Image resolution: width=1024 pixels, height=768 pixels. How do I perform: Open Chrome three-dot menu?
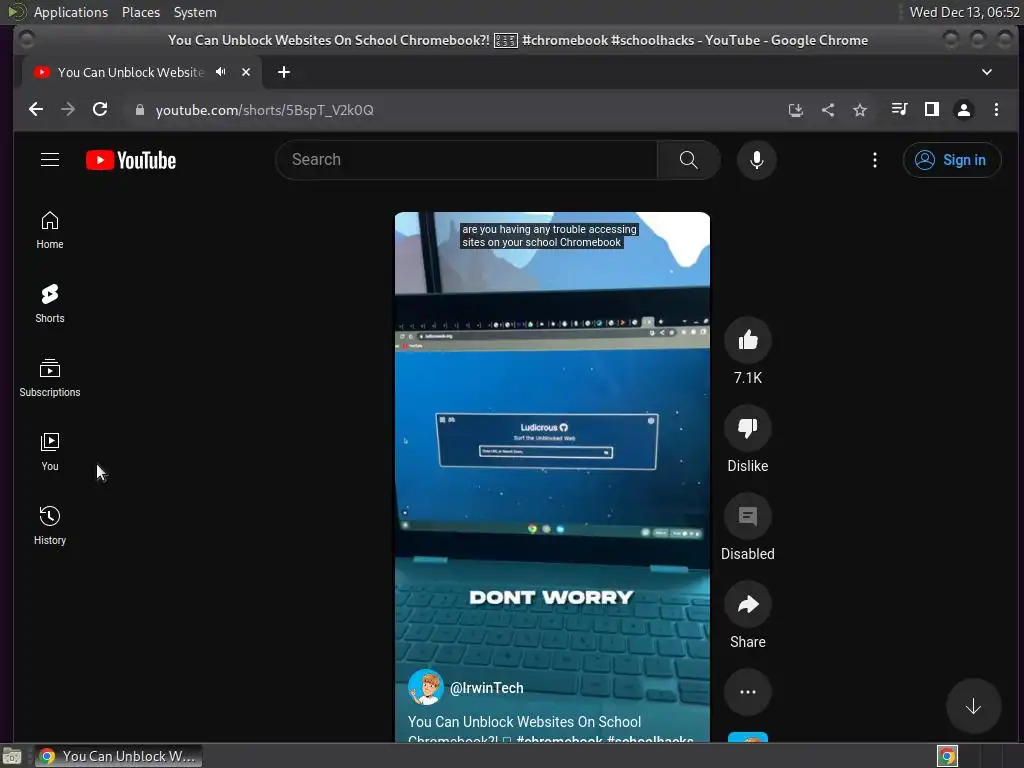996,110
